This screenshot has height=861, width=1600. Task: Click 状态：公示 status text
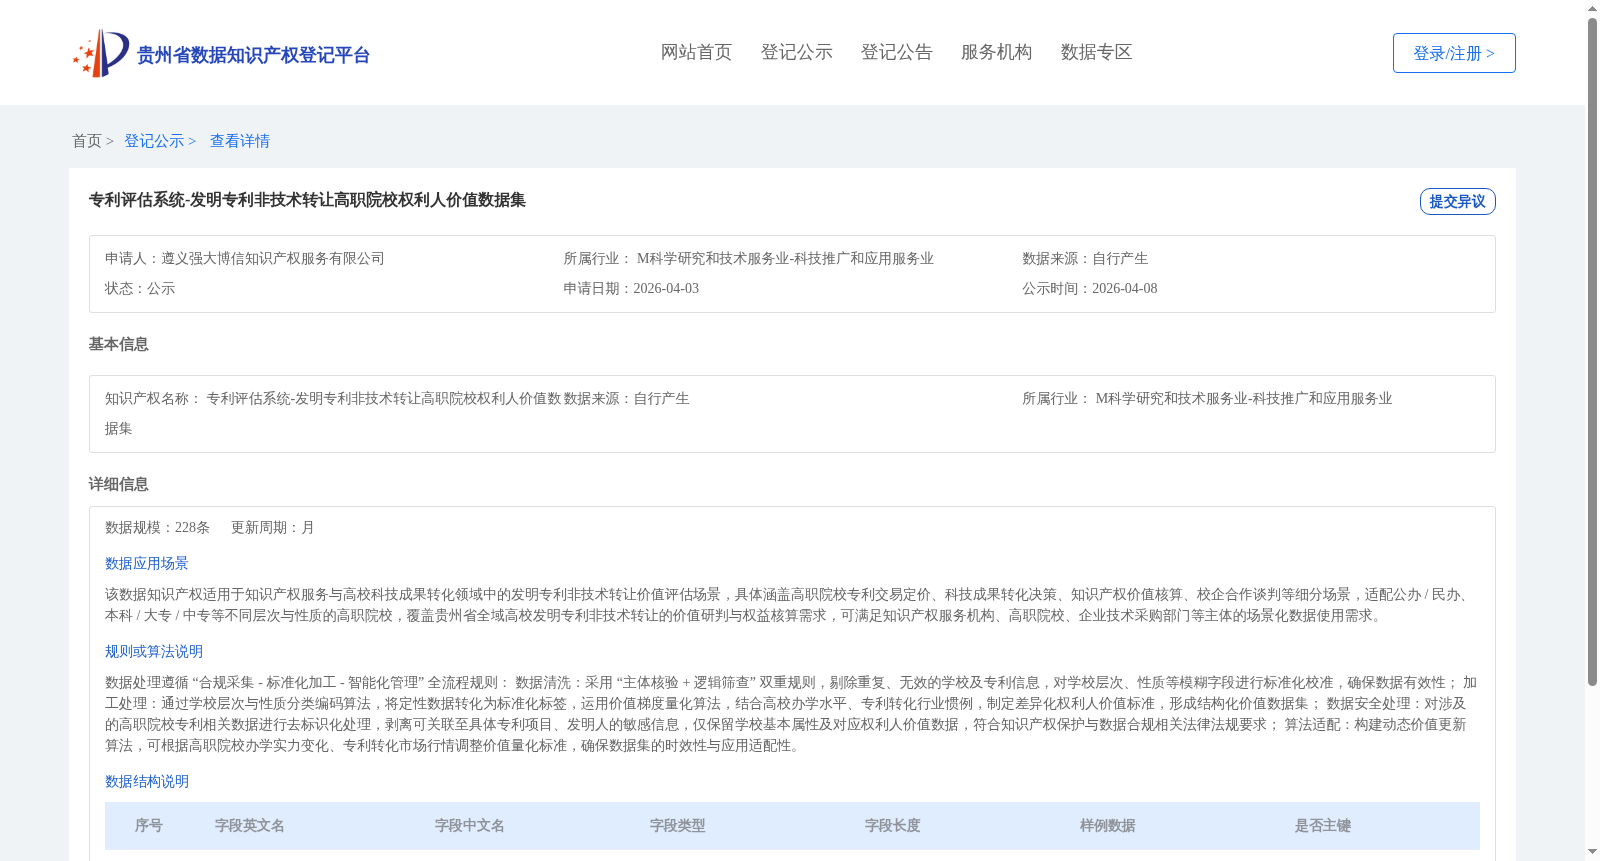(140, 288)
